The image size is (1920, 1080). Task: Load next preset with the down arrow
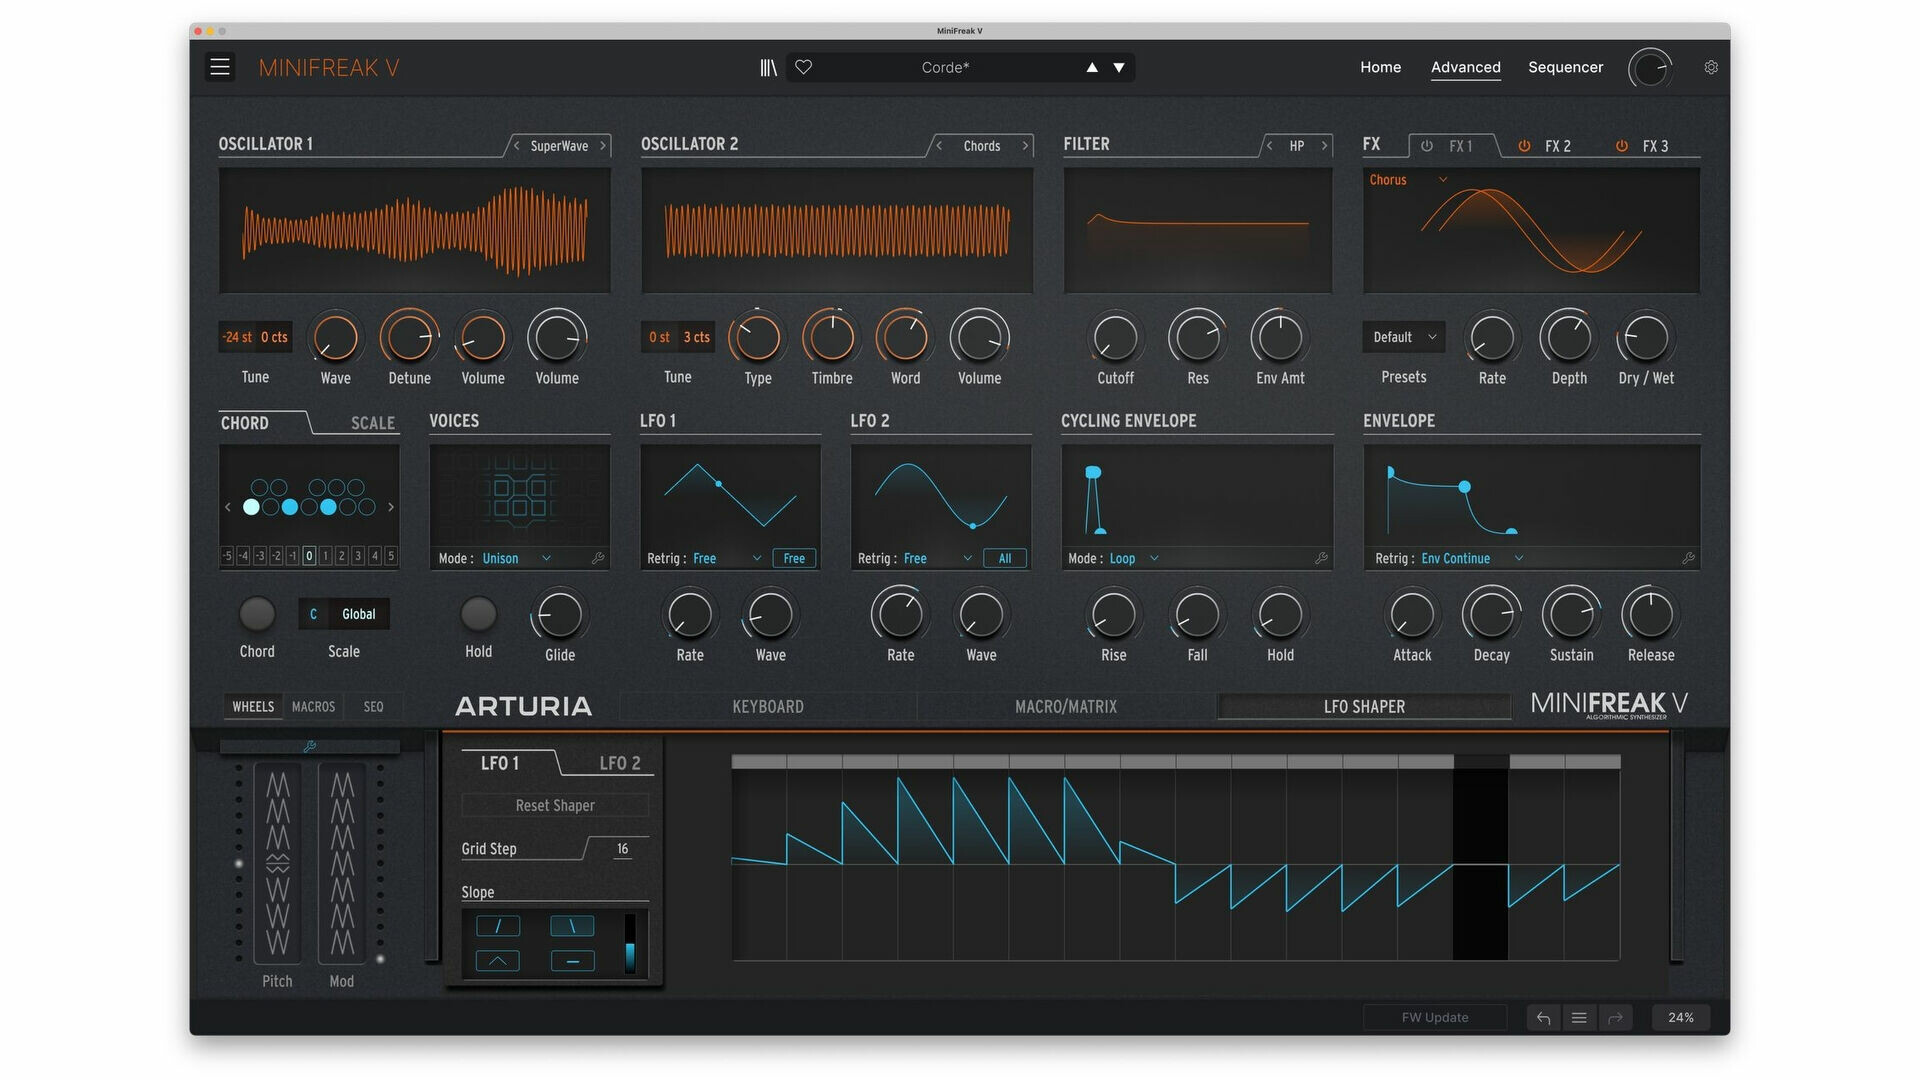coord(1119,68)
